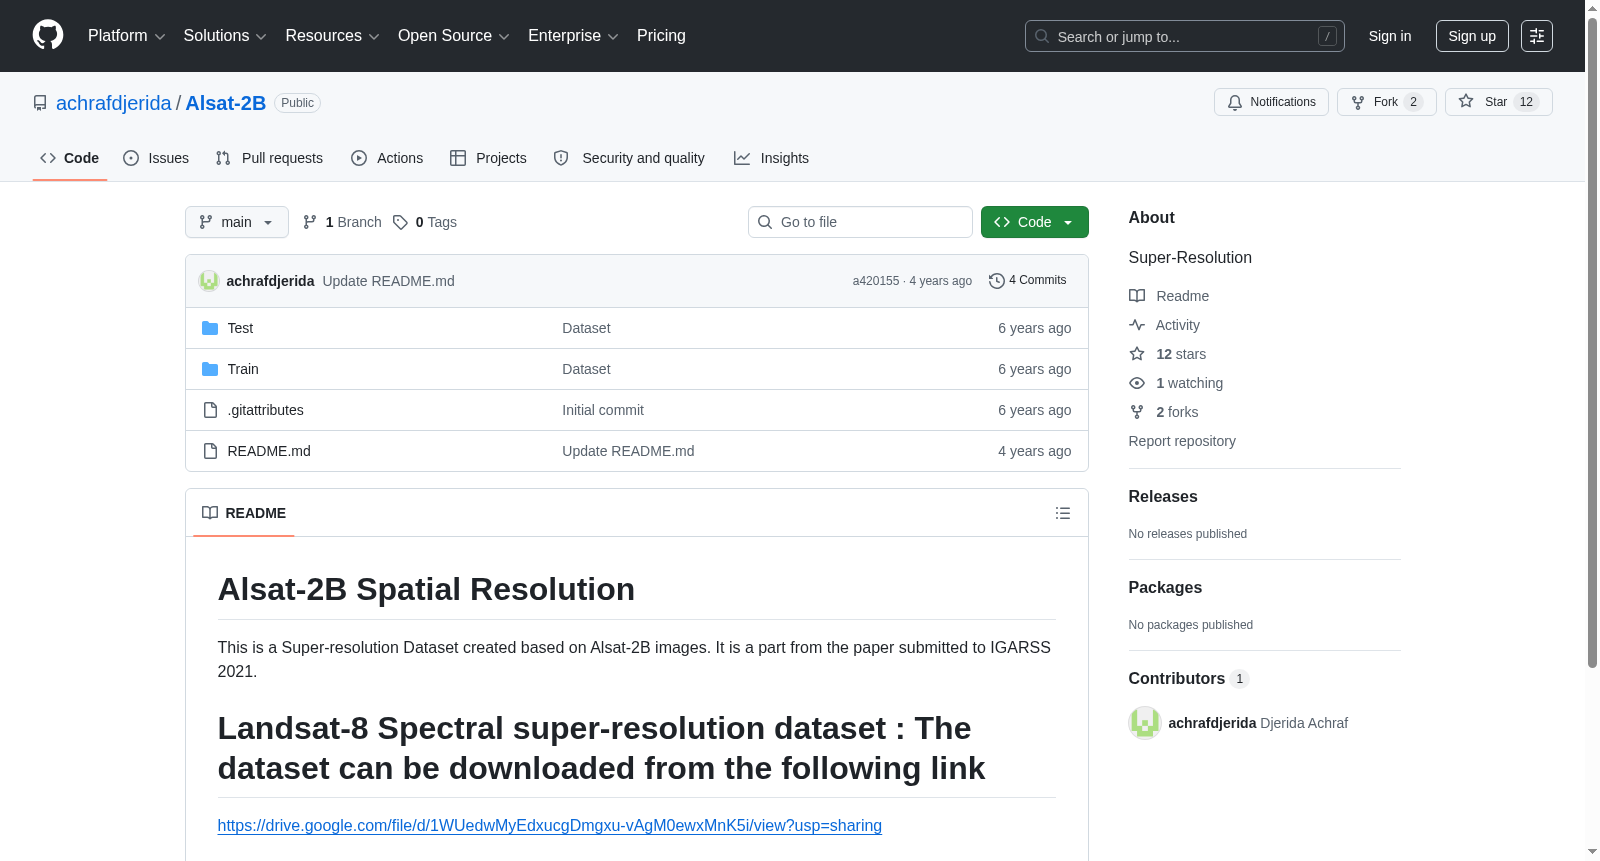
Task: Click the Report repository link
Action: tap(1182, 441)
